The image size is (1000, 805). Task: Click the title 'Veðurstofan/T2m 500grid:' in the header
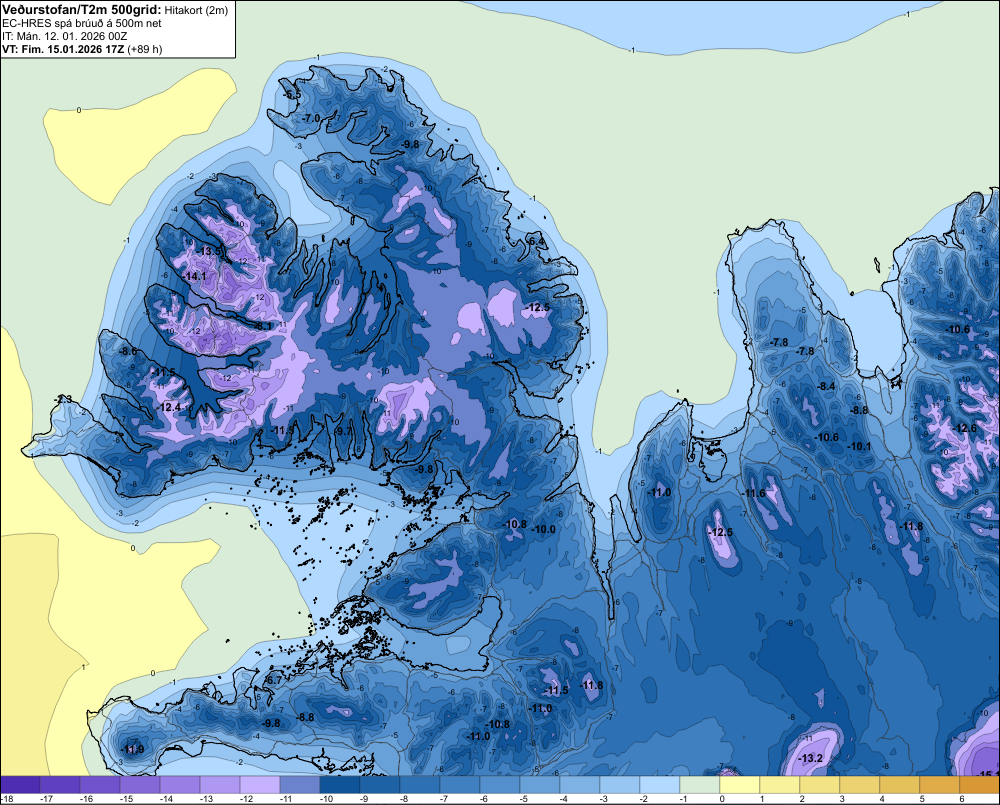(x=81, y=10)
